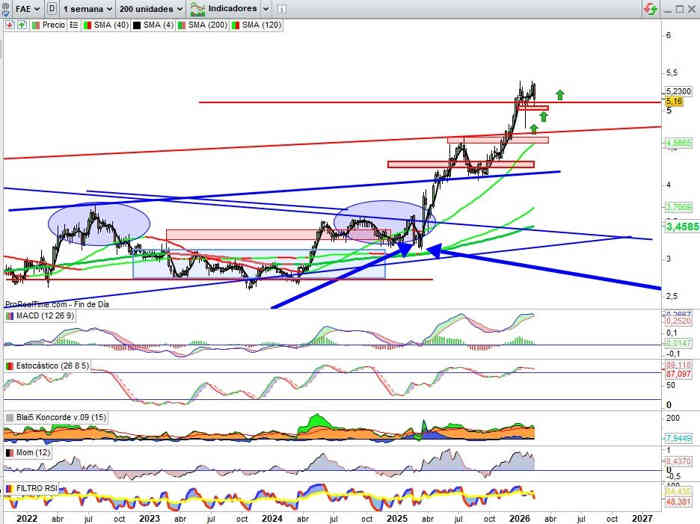
Task: Click the MACD (12 26 9) panel icon
Action: pyautogui.click(x=9, y=317)
